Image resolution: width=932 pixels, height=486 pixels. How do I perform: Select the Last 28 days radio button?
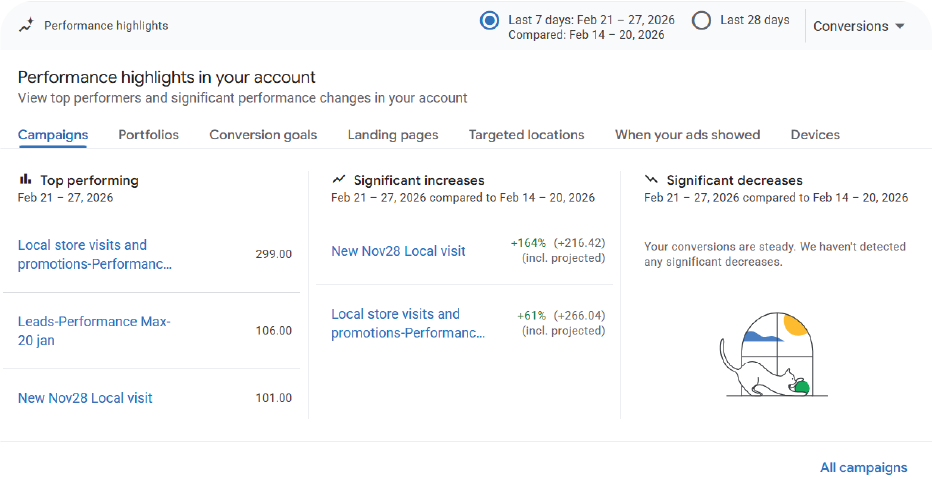(701, 20)
